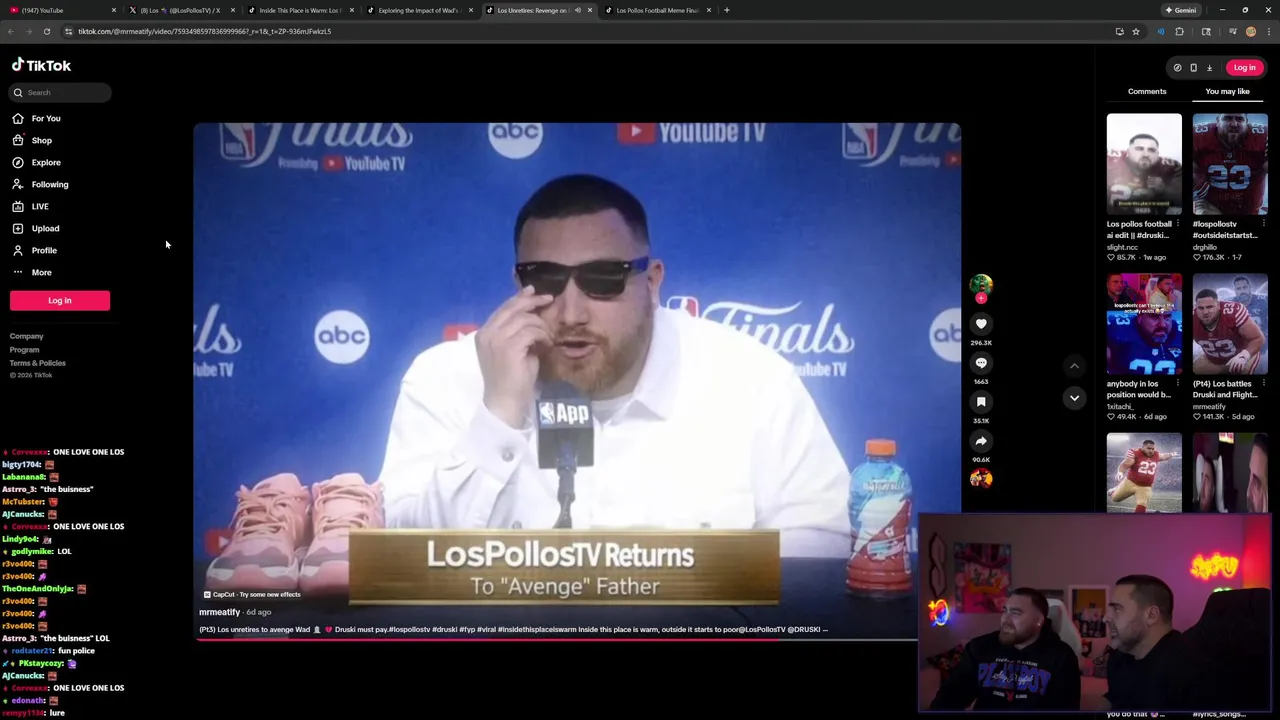
Task: Open the For You feed
Action: click(37, 118)
